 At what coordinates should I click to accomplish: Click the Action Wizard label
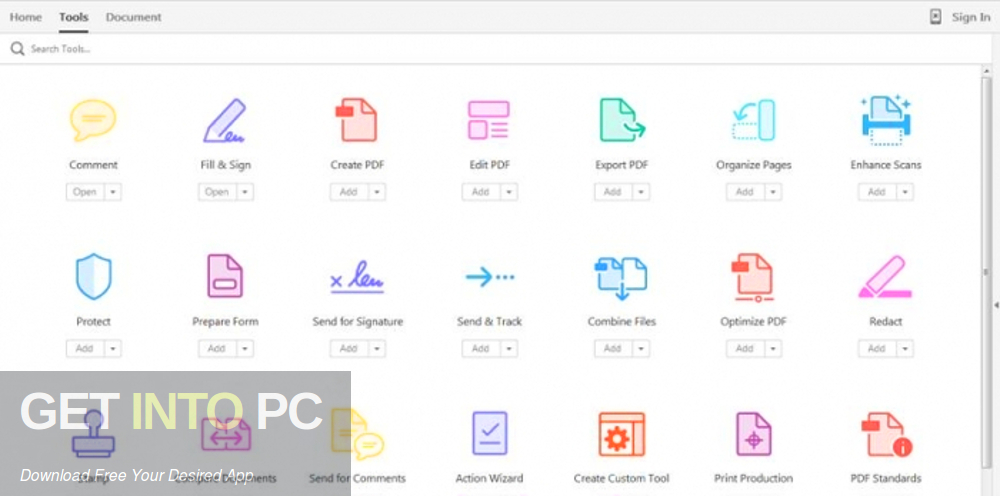coord(489,478)
